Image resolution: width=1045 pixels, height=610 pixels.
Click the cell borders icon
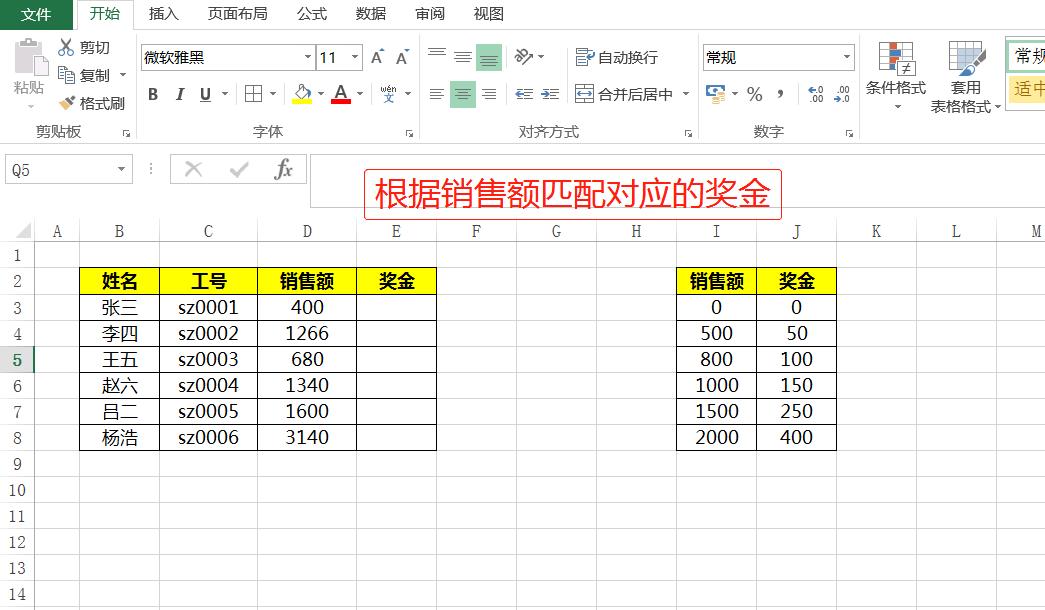pyautogui.click(x=253, y=94)
